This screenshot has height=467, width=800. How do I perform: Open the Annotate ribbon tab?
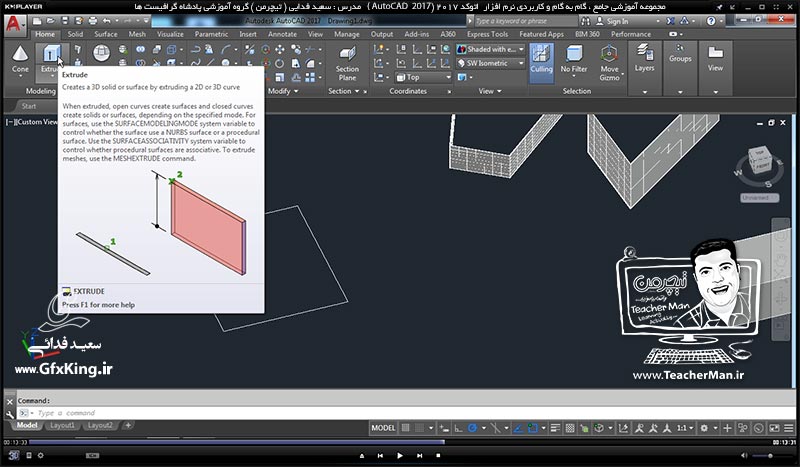(282, 34)
